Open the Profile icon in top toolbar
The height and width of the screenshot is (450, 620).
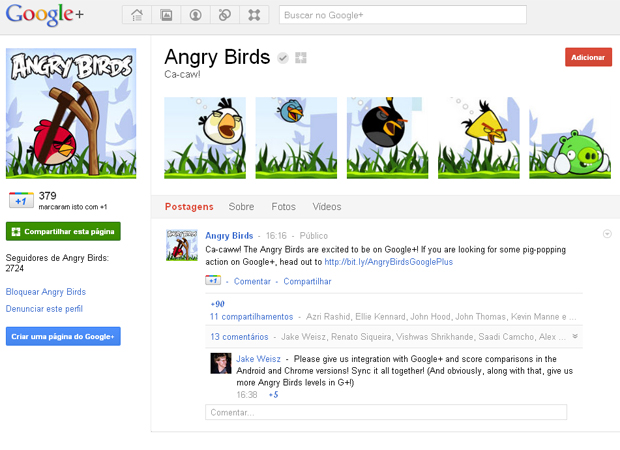tap(195, 15)
